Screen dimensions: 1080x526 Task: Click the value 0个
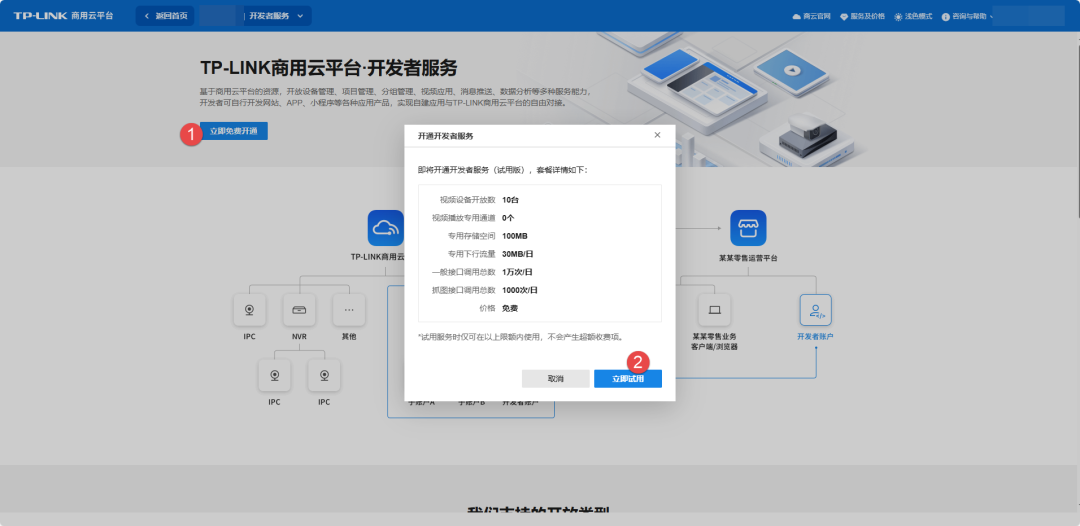pos(508,218)
